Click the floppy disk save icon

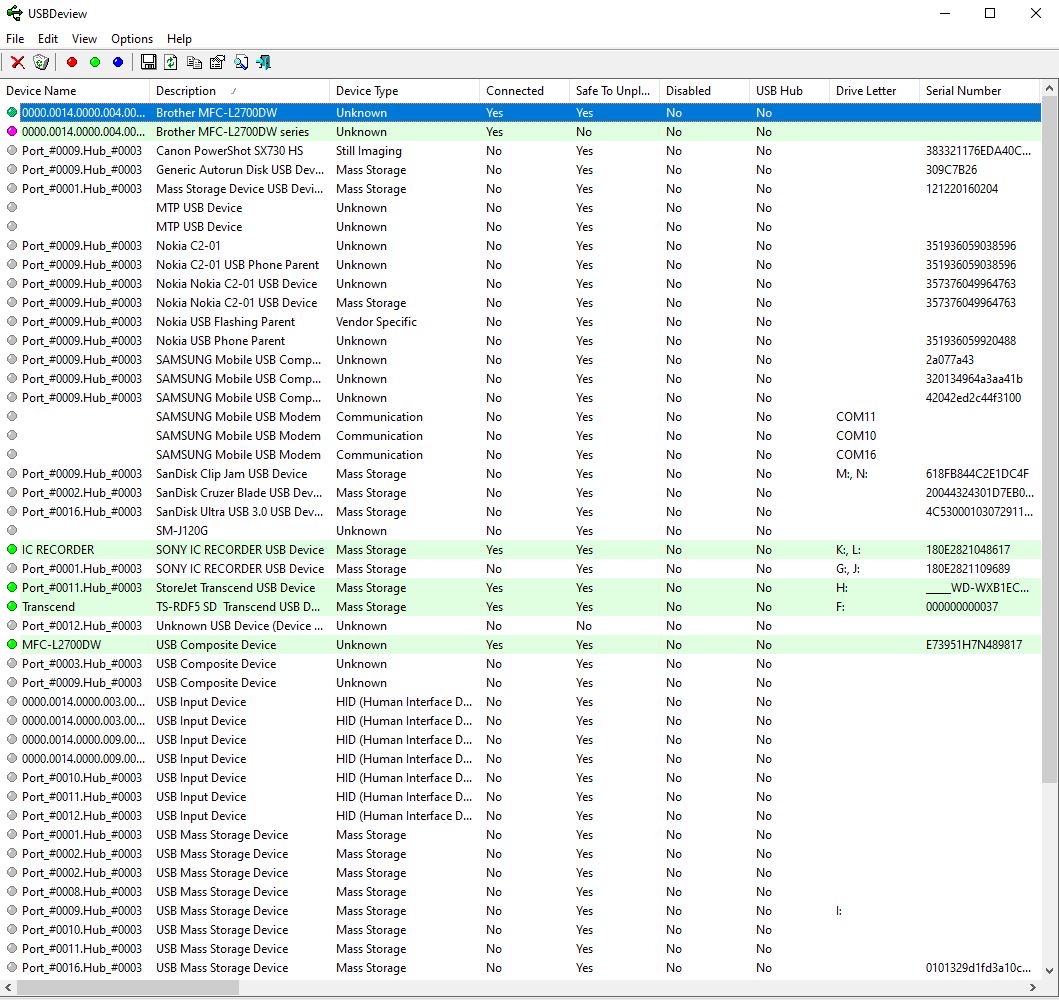tap(148, 62)
